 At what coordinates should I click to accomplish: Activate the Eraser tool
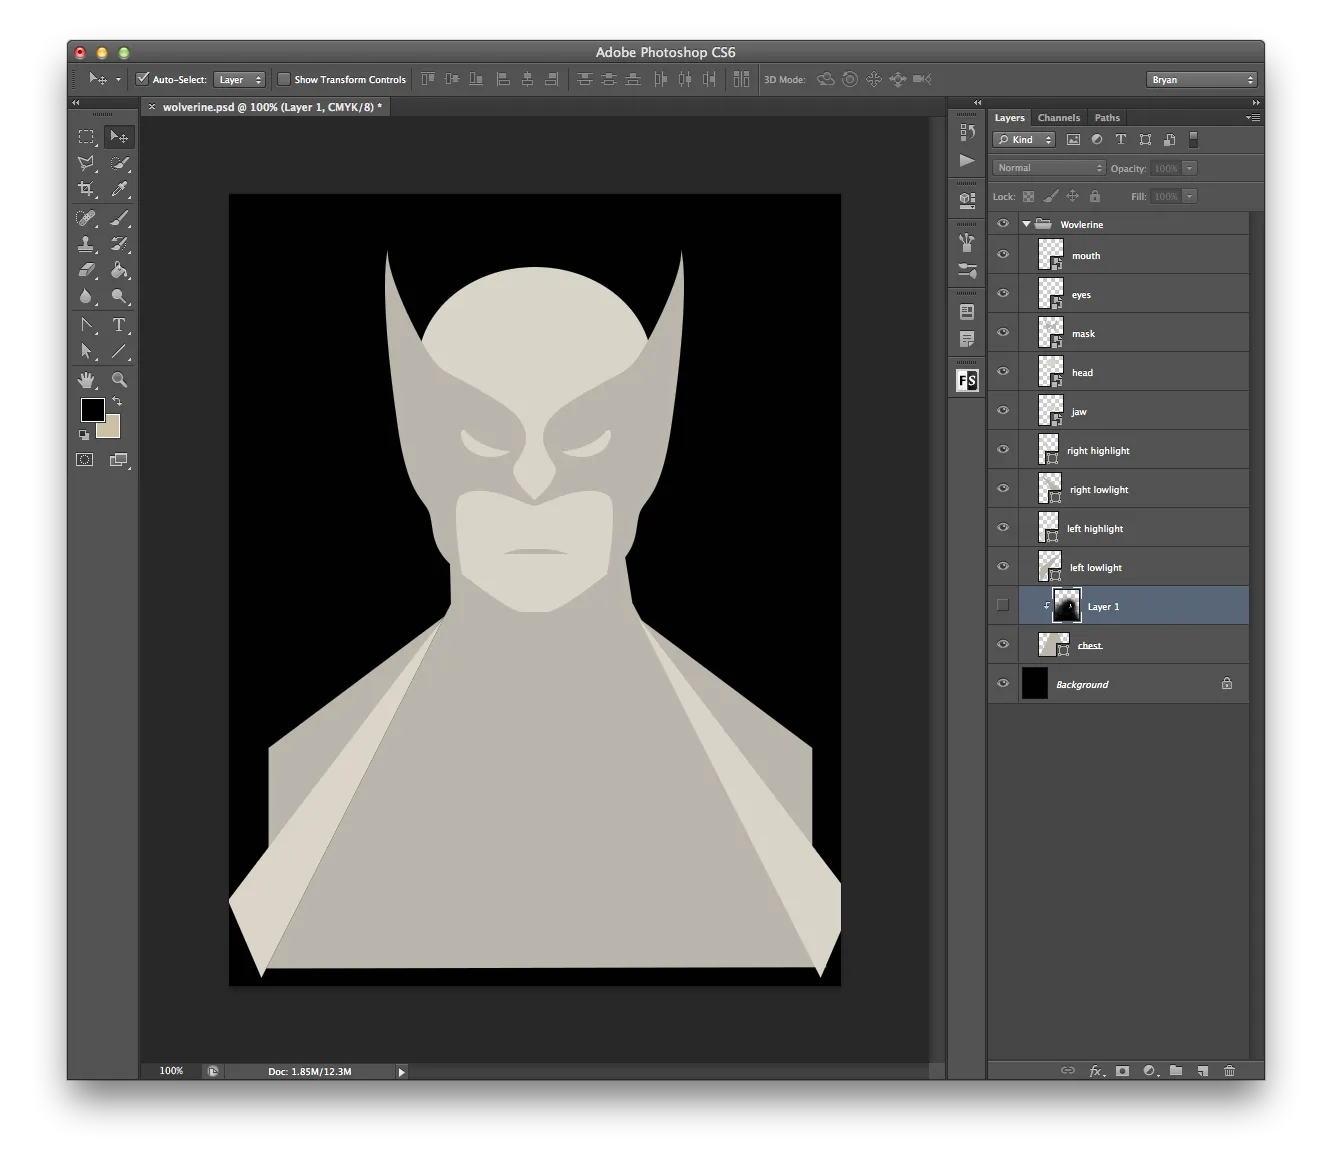tap(87, 270)
